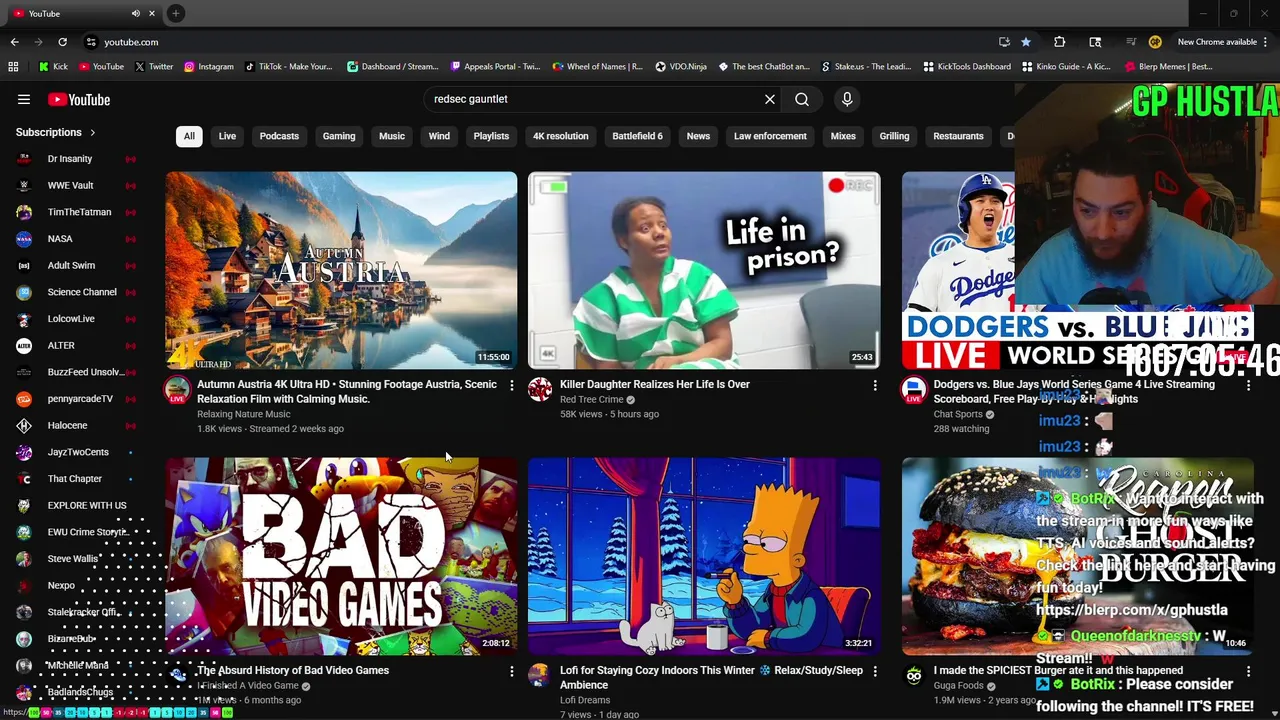Image resolution: width=1280 pixels, height=720 pixels.
Task: Clear the search box with the X icon
Action: click(x=770, y=99)
